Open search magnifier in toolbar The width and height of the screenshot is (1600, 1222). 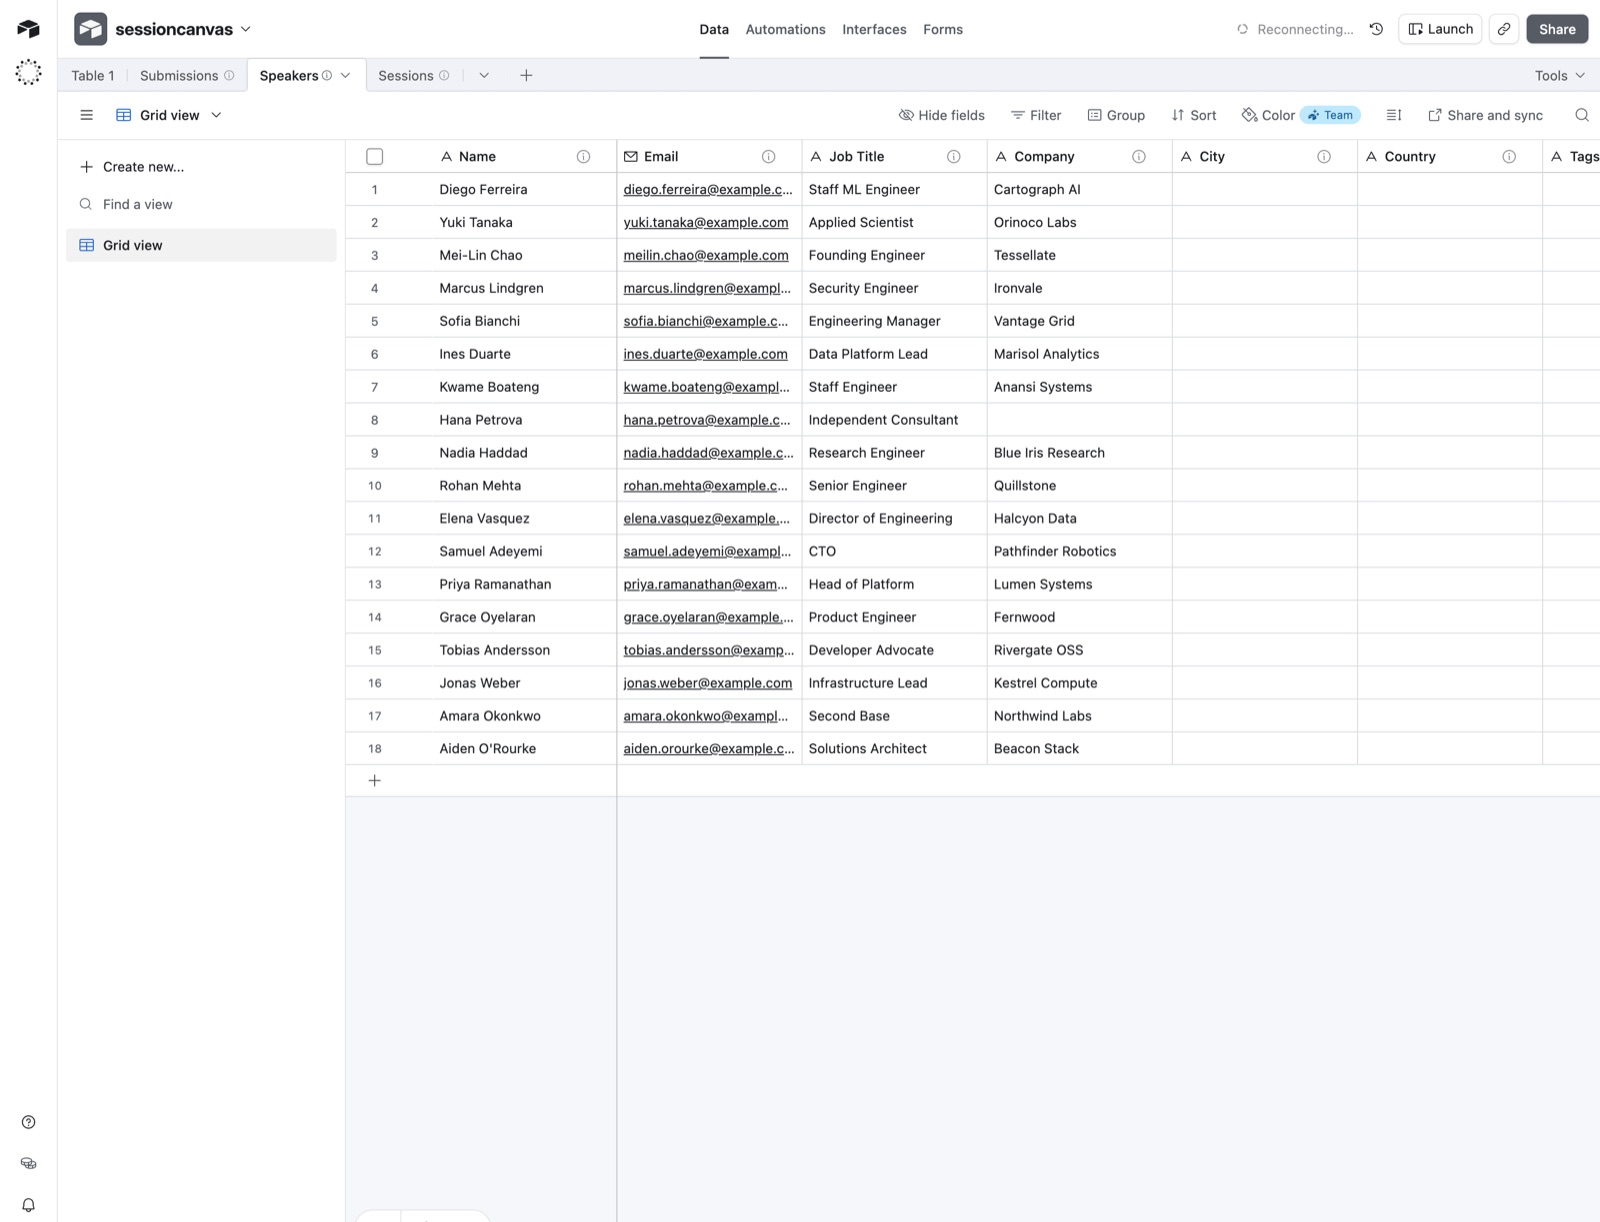coord(1582,115)
